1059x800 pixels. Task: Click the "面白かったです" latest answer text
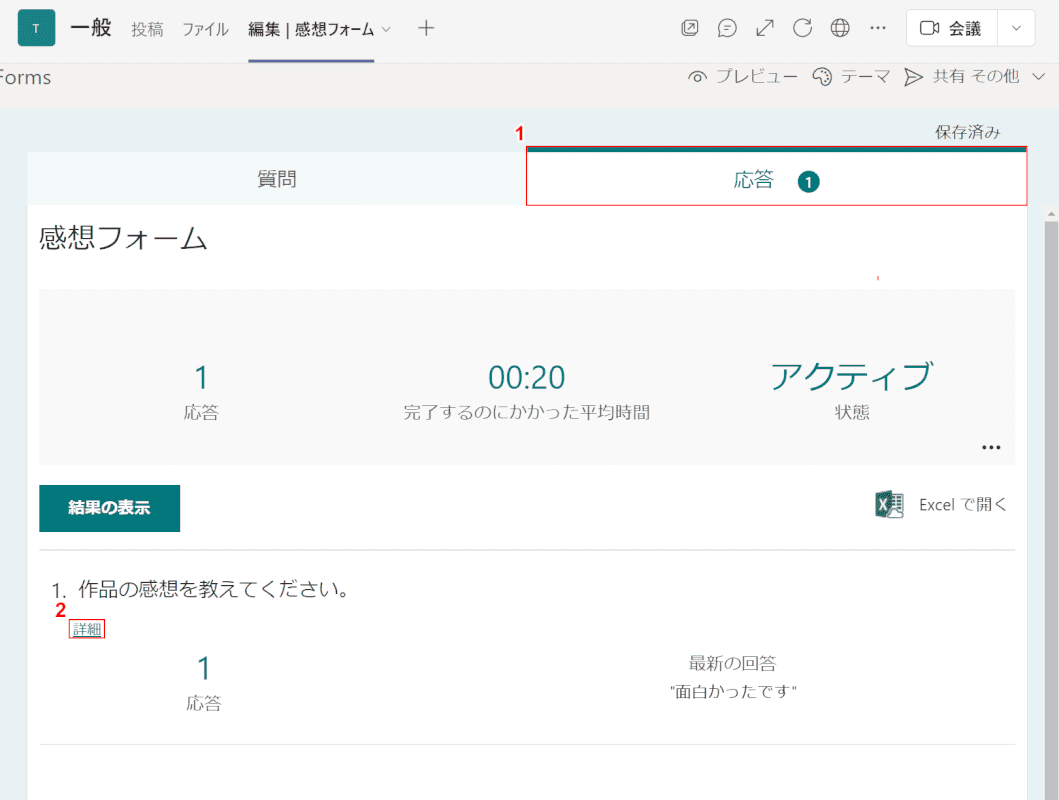pos(733,691)
